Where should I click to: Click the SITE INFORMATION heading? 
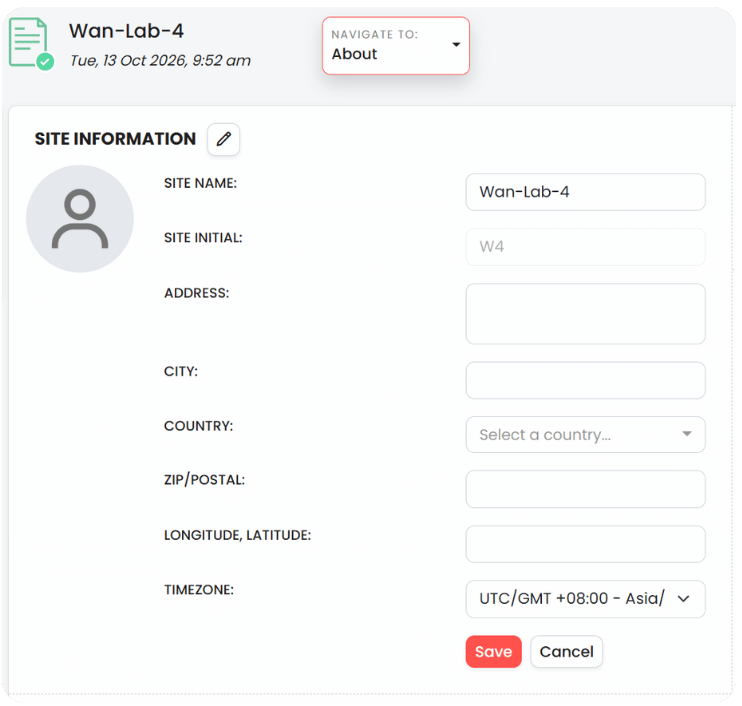(x=115, y=139)
